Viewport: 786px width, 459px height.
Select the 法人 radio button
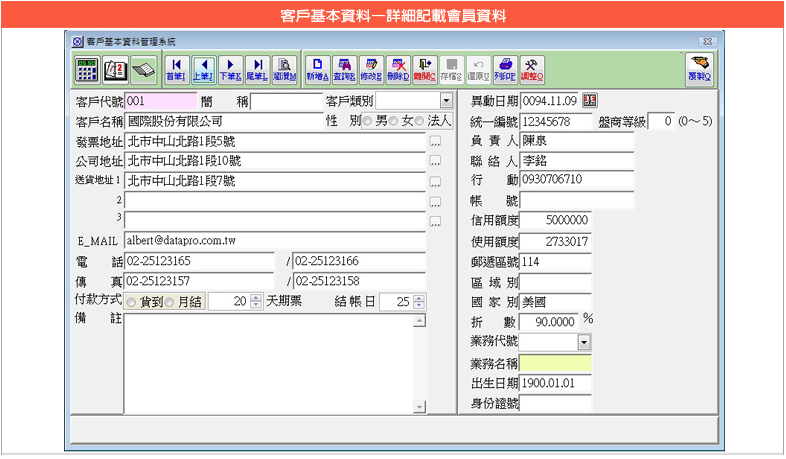coord(422,121)
